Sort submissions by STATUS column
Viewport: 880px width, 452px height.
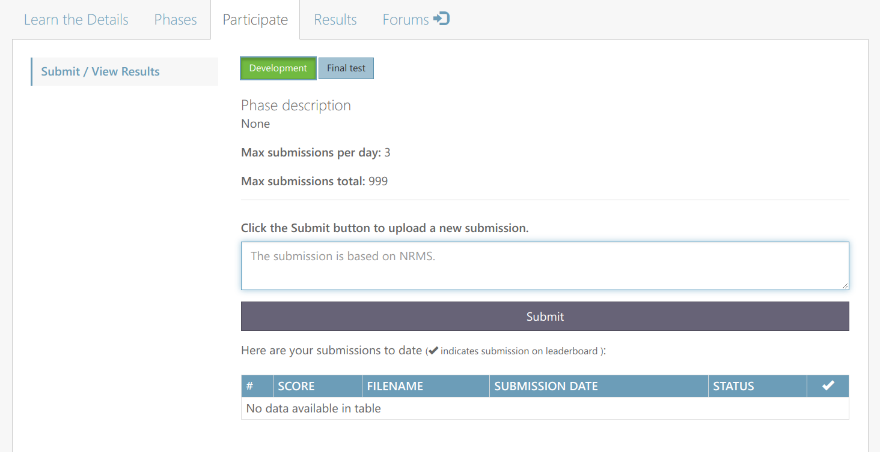[x=756, y=386]
